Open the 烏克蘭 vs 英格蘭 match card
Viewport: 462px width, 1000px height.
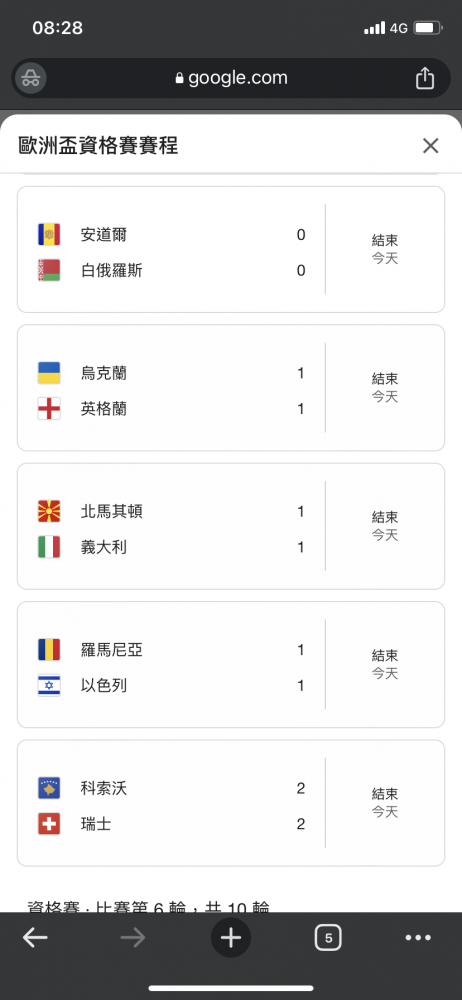tap(231, 388)
